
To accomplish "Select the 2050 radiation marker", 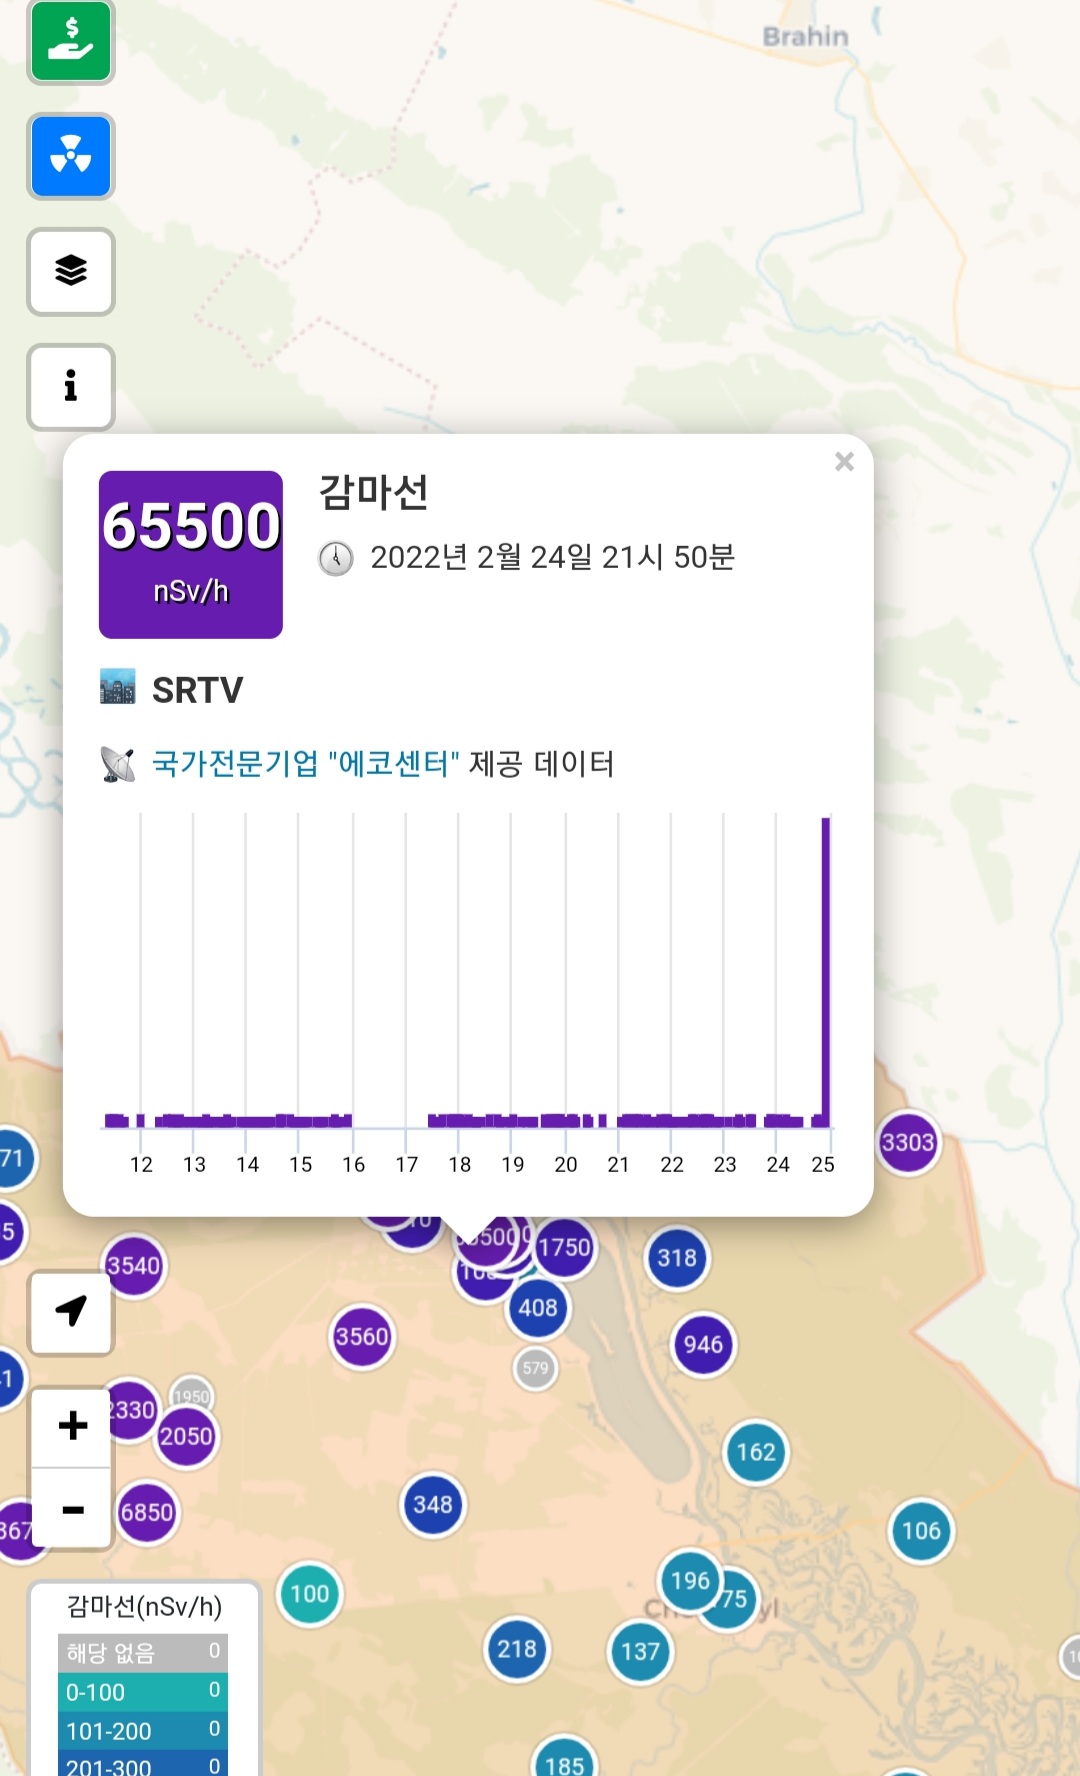I will (x=187, y=1436).
